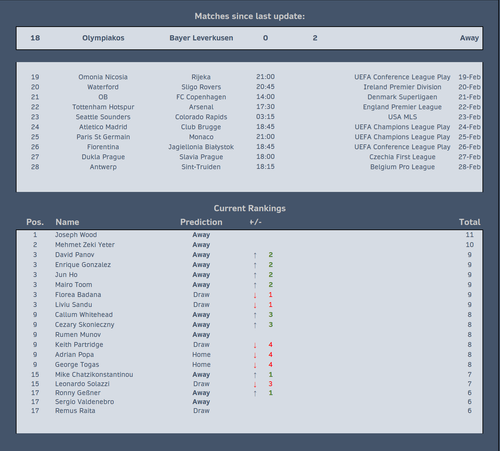Select Olympiakos in the result row

tap(103, 38)
